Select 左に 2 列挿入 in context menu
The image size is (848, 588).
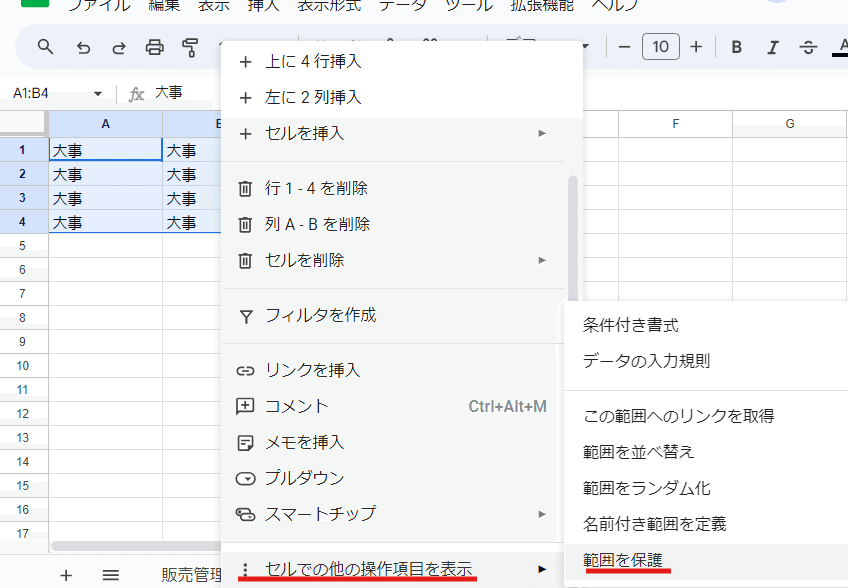point(402,97)
